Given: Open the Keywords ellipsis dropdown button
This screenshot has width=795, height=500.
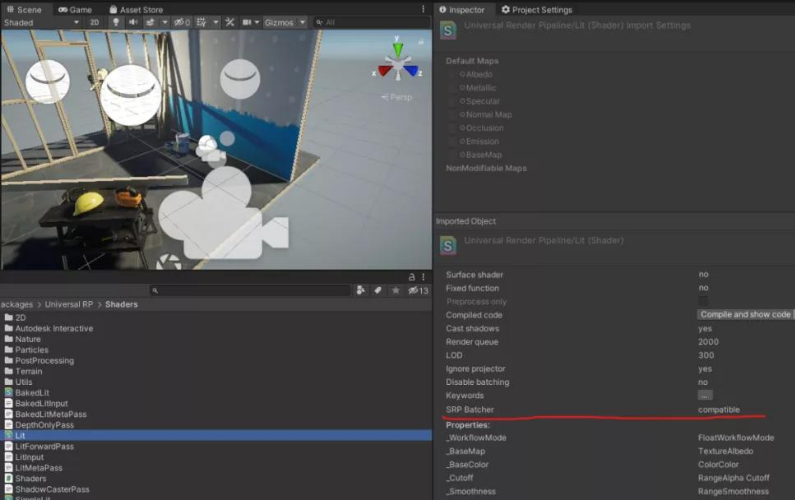Looking at the screenshot, I should tap(705, 395).
